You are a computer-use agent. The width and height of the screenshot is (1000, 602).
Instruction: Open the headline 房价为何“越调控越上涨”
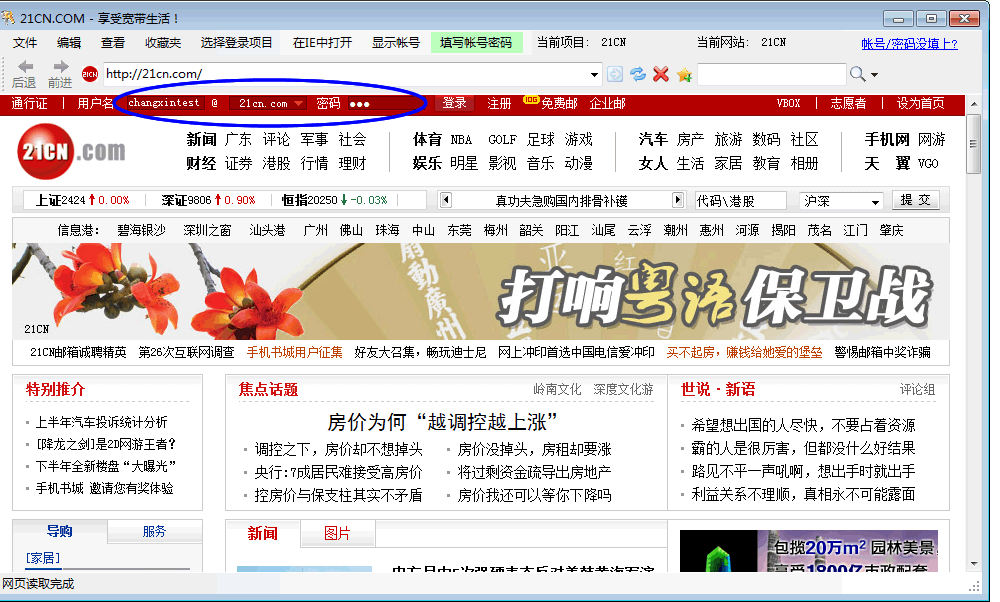point(443,422)
